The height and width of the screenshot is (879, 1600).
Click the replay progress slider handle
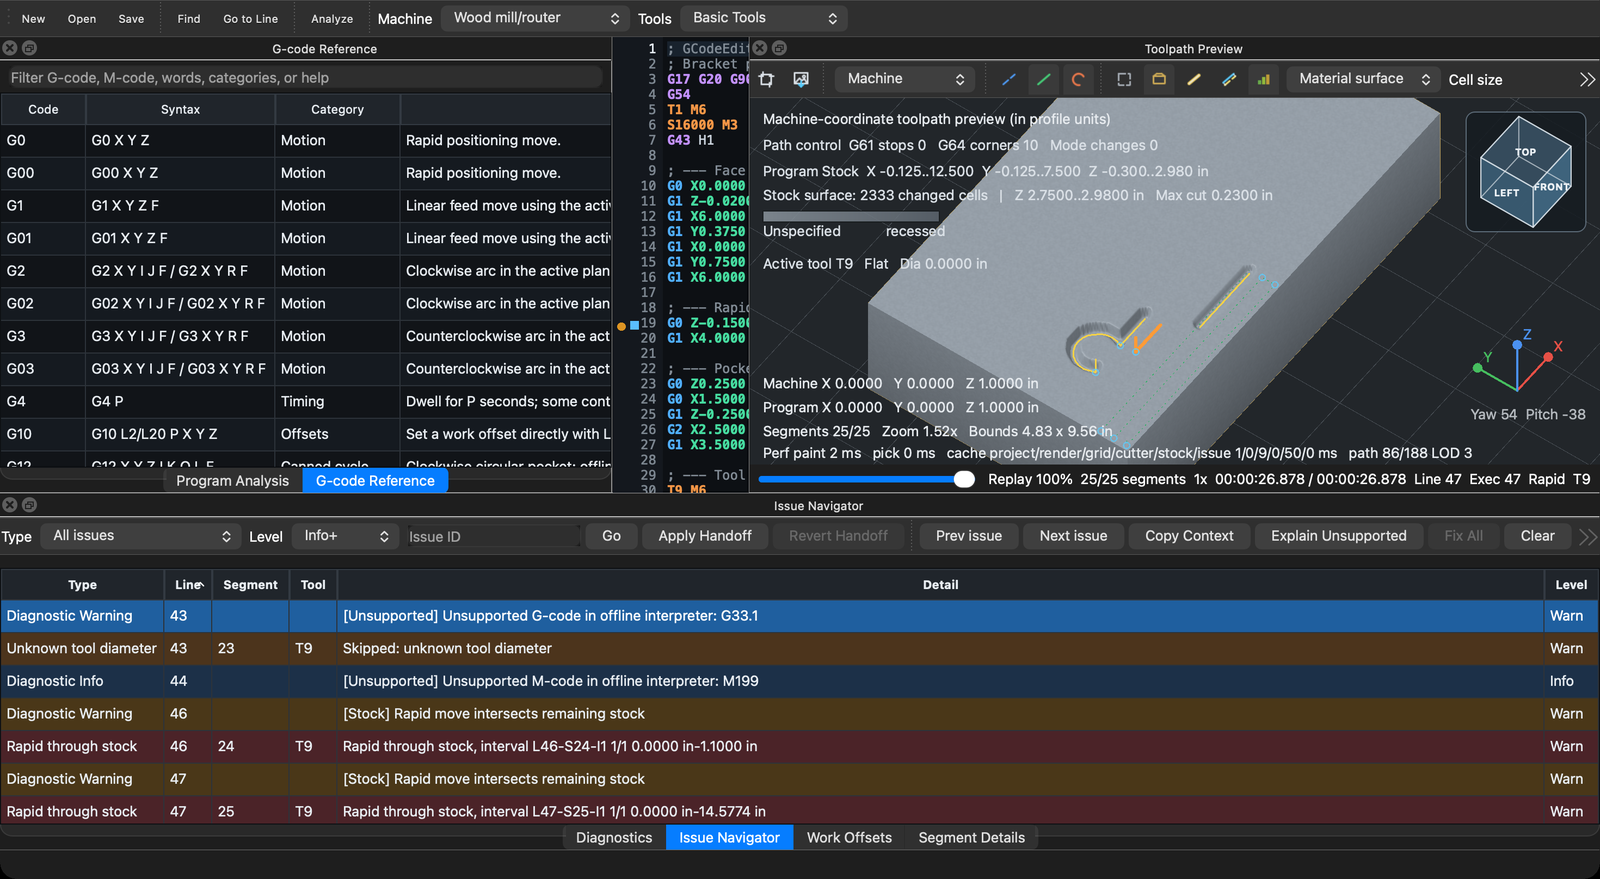[964, 479]
